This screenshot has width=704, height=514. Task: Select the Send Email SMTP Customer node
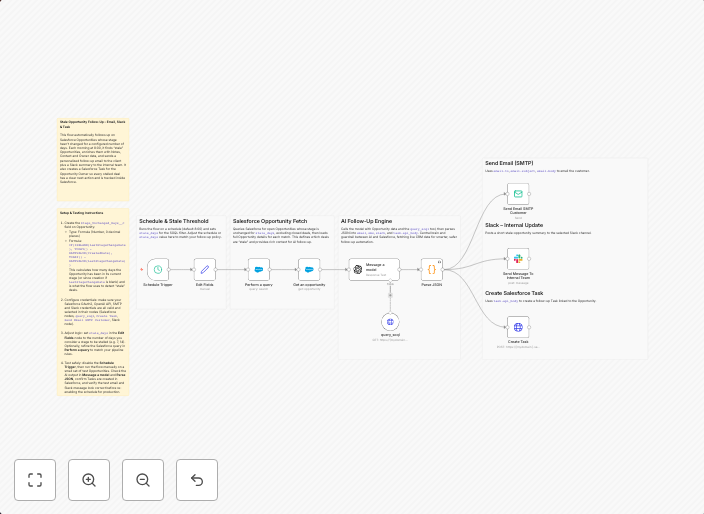tap(518, 194)
